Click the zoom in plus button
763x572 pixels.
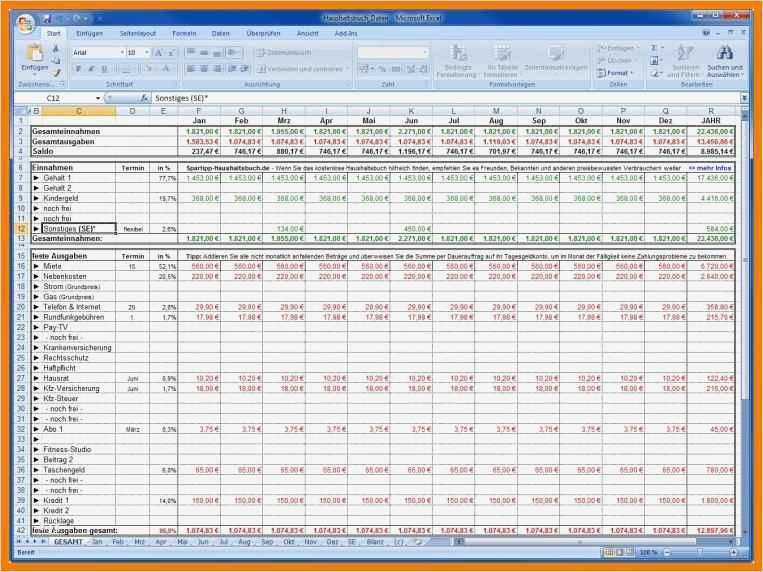coord(733,552)
